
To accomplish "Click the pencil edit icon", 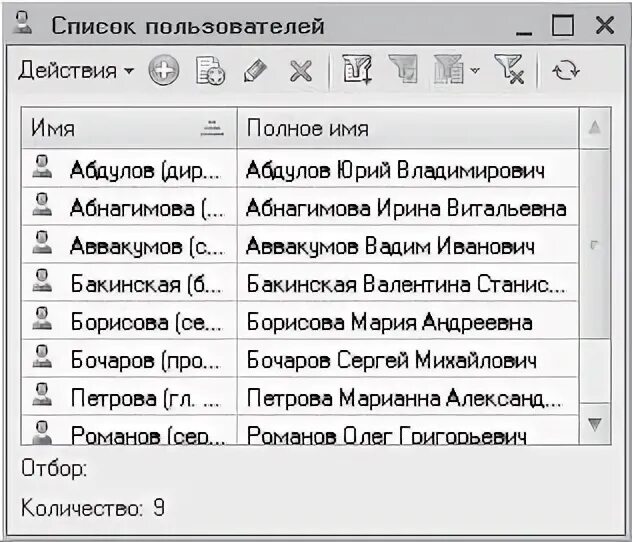I will click(255, 71).
